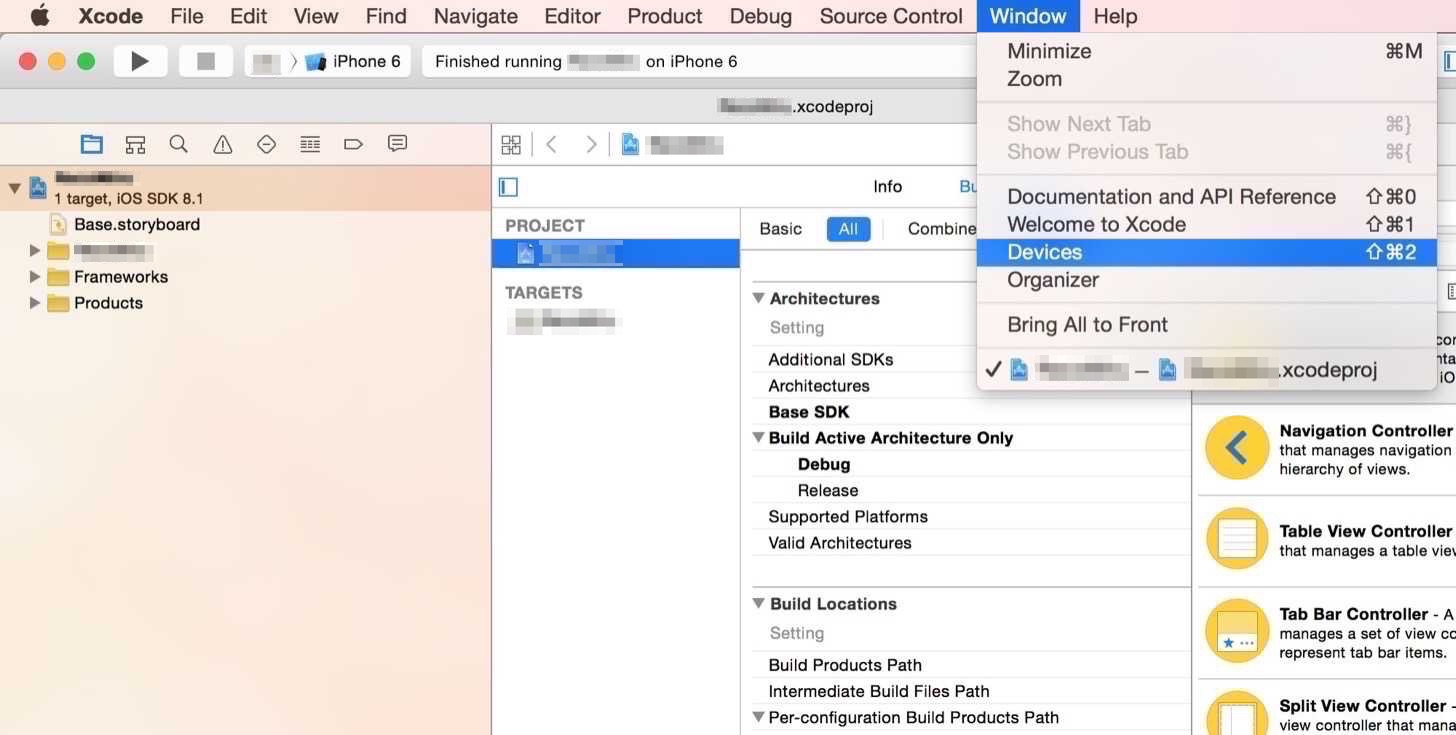Screen dimensions: 1456x735
Task: Click the Valid Architectures setting row
Action: click(x=970, y=543)
